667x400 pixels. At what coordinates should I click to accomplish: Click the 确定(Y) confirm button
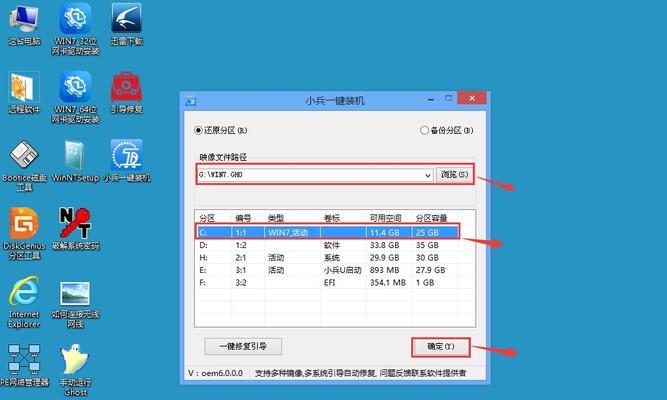click(x=441, y=347)
